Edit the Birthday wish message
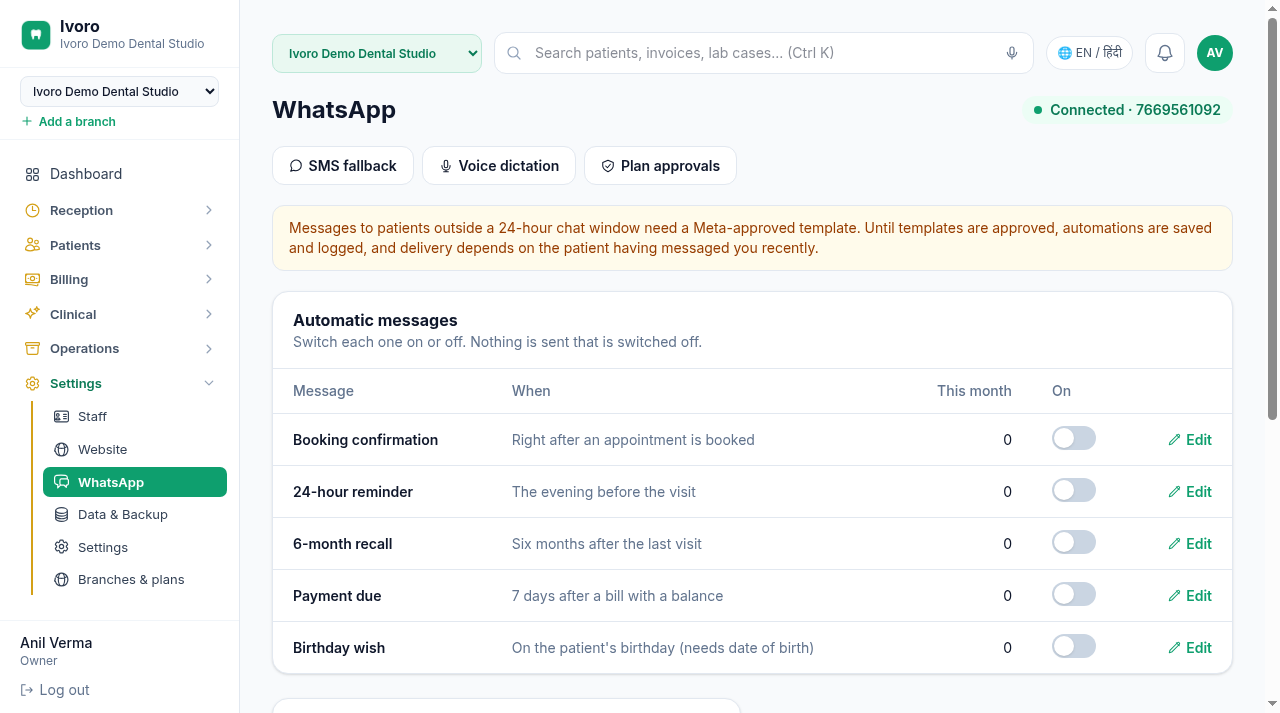 pyautogui.click(x=1190, y=648)
